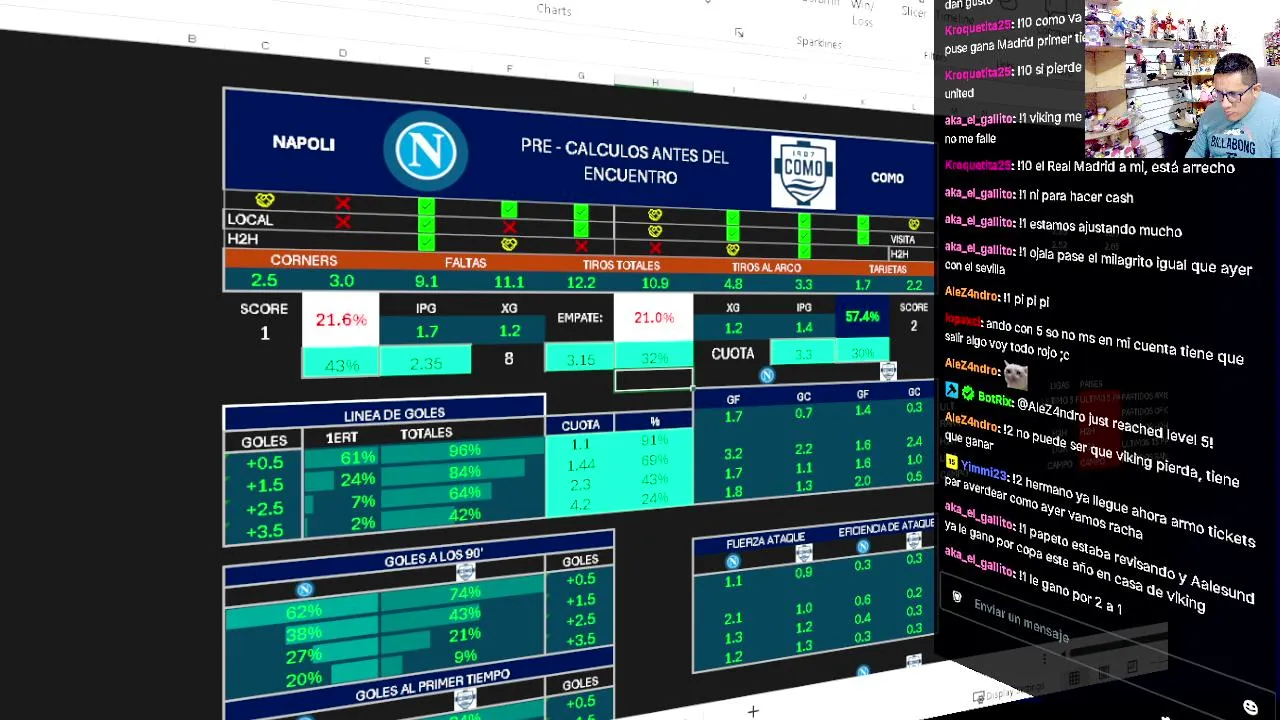
Task: Click the LINEA DE GOLES table title
Action: pos(394,414)
